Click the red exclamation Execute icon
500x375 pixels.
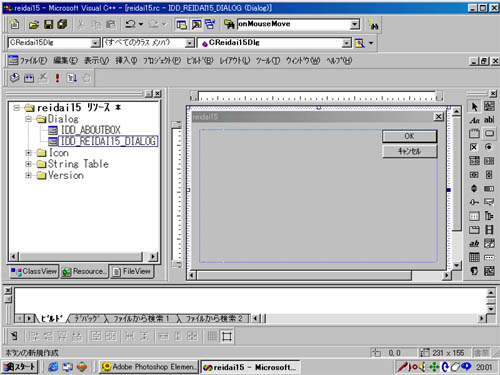(57, 78)
